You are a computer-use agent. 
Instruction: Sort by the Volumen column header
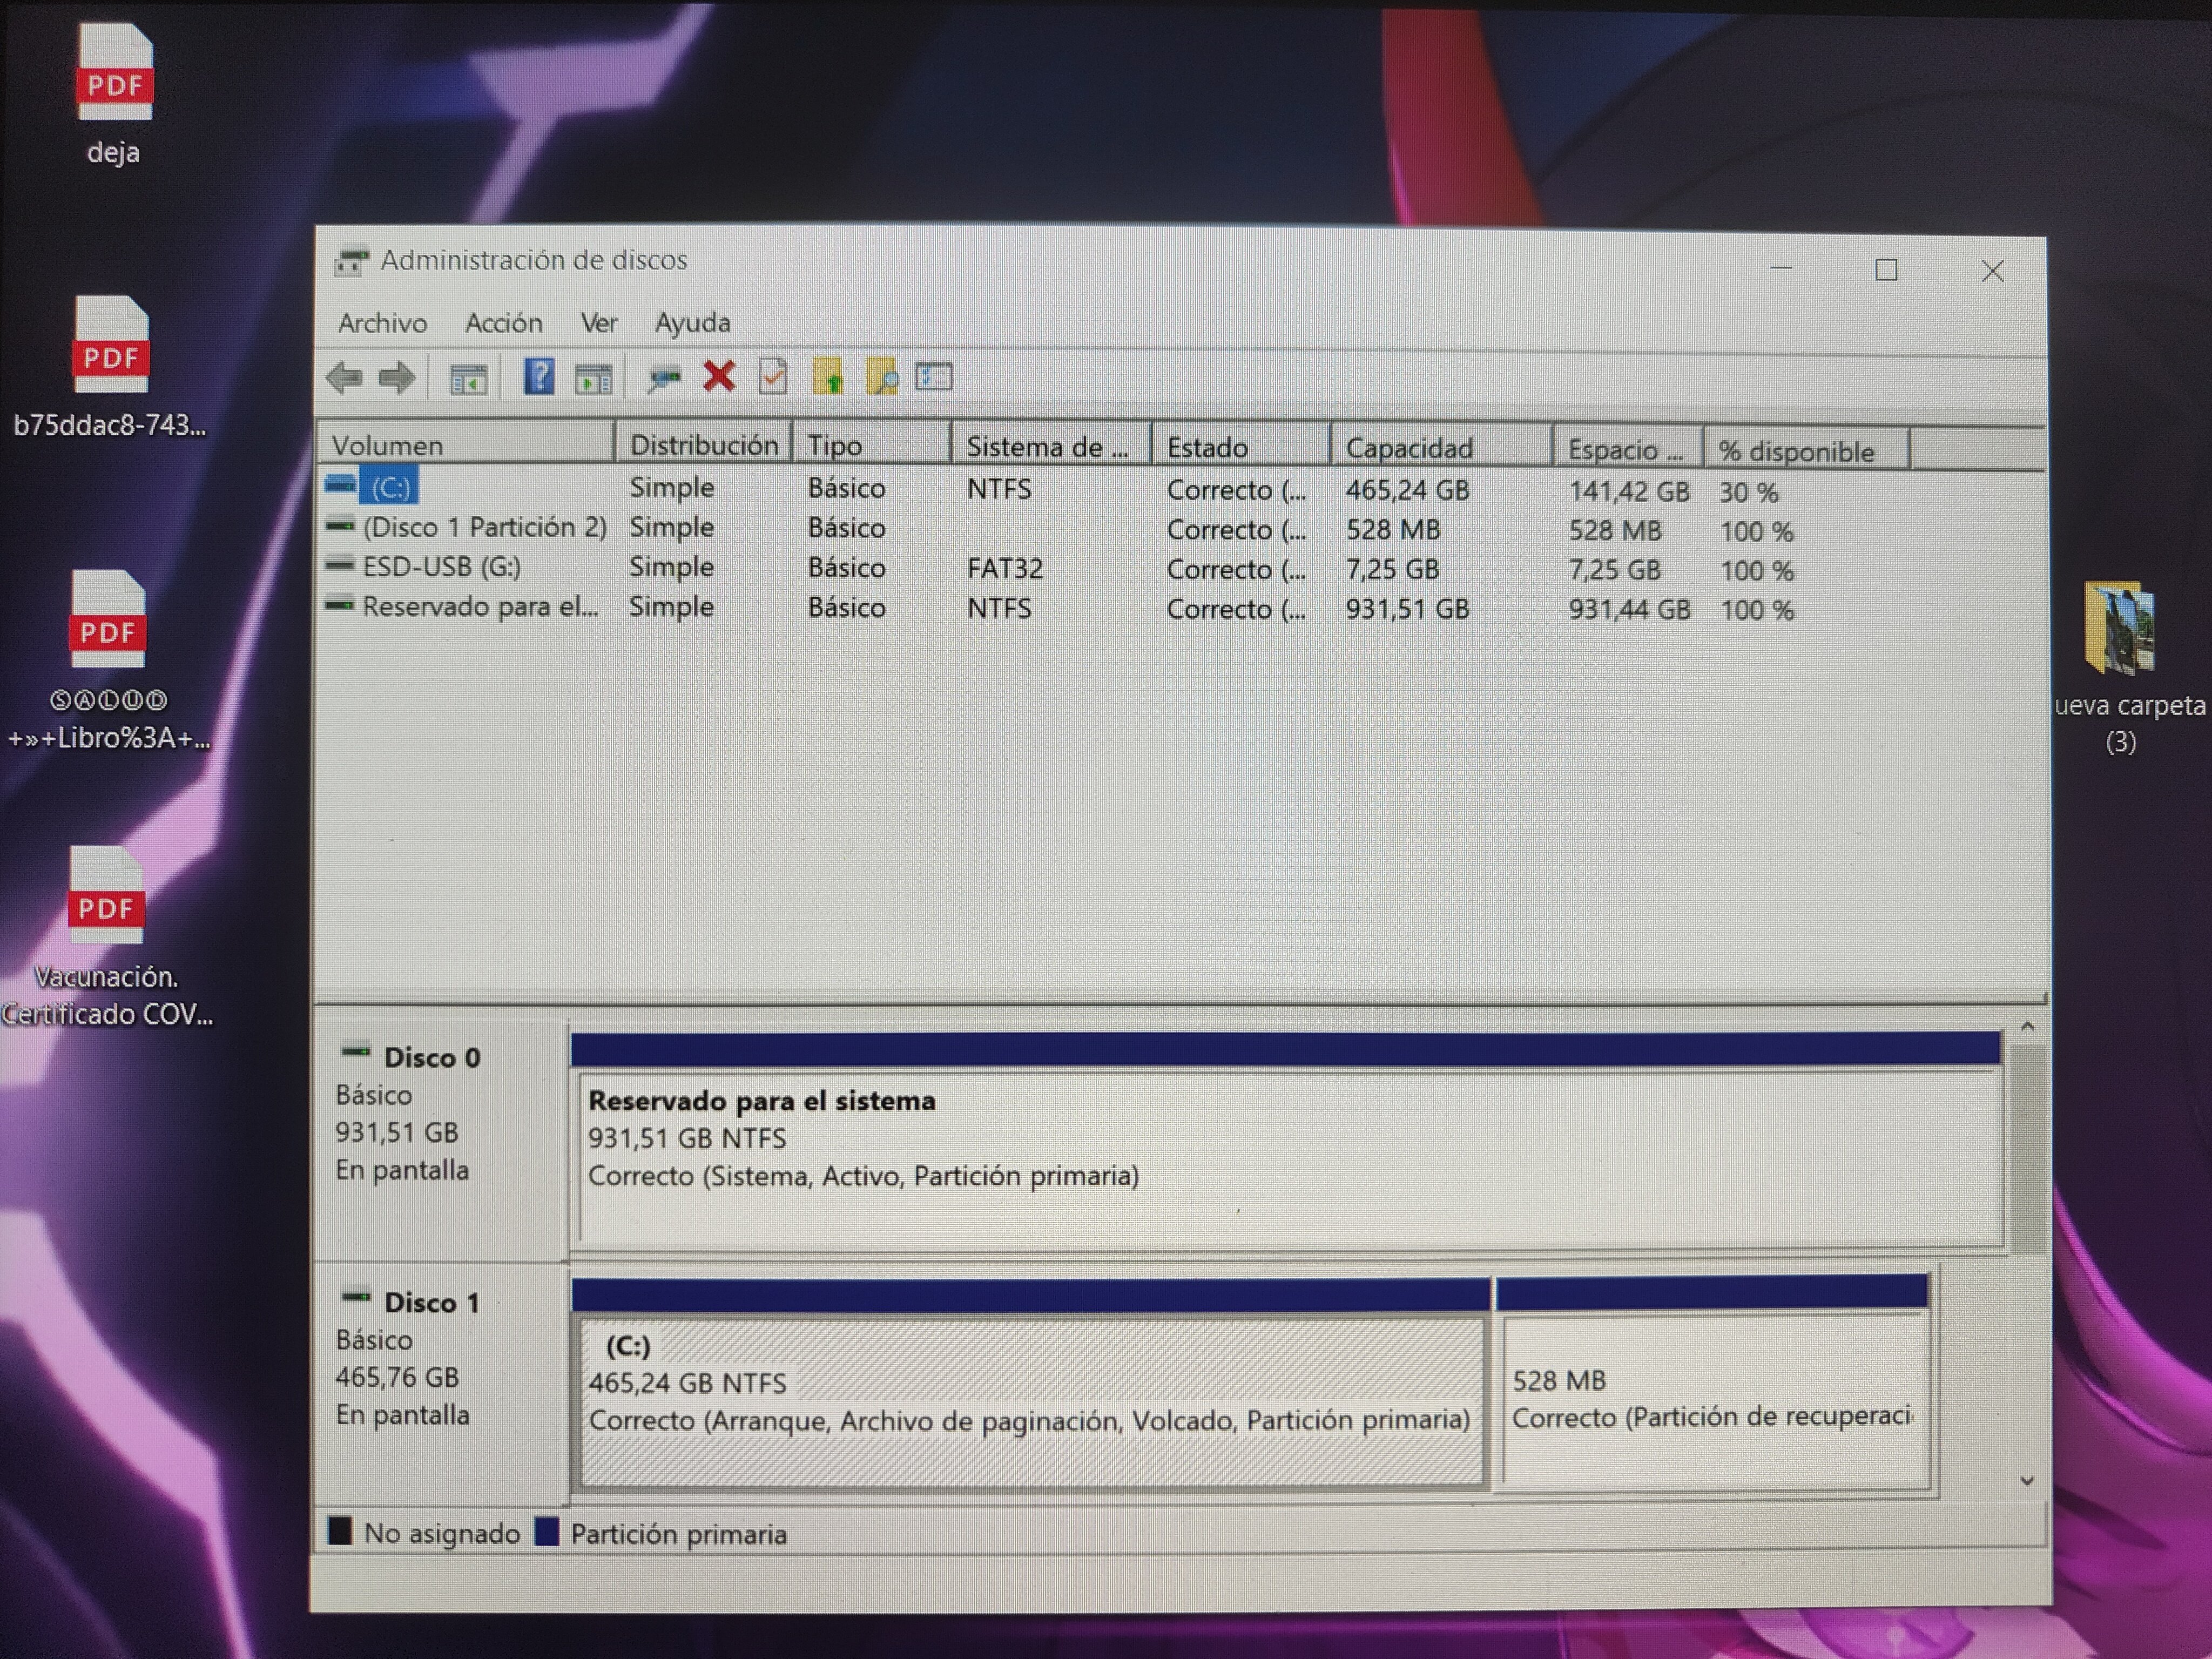466,445
